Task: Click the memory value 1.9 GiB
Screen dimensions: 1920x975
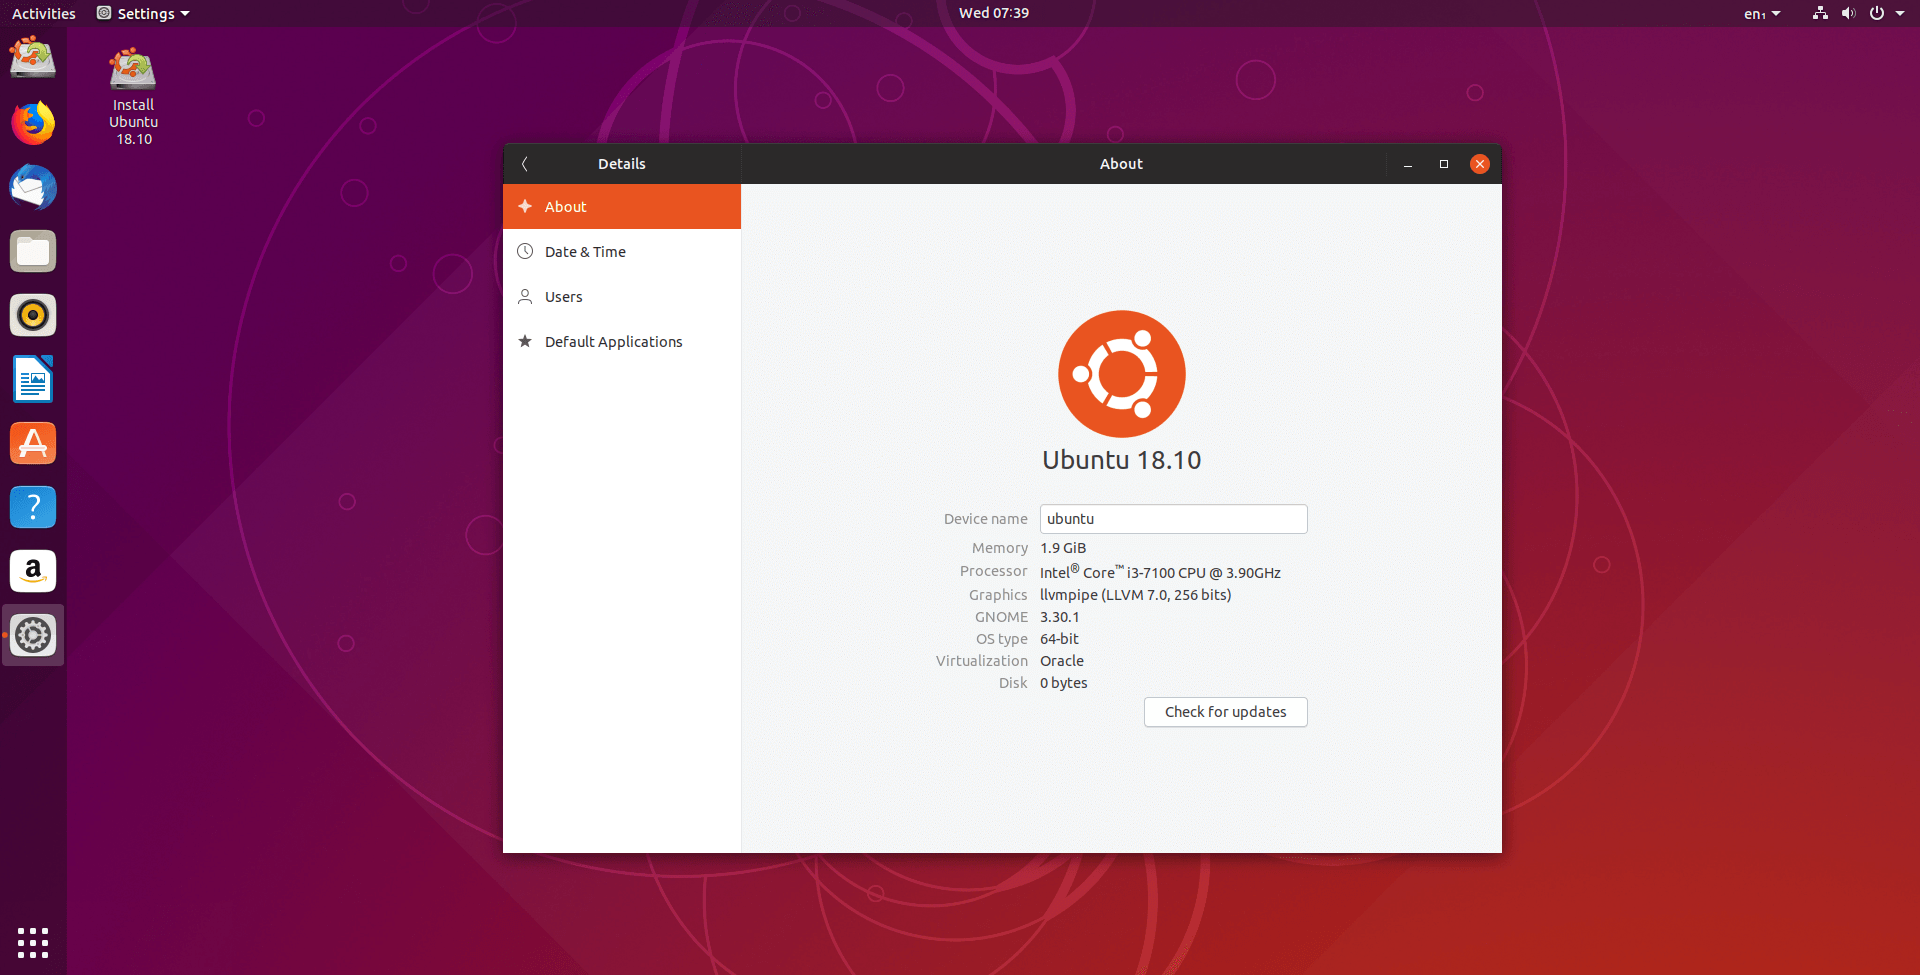Action: tap(1063, 548)
